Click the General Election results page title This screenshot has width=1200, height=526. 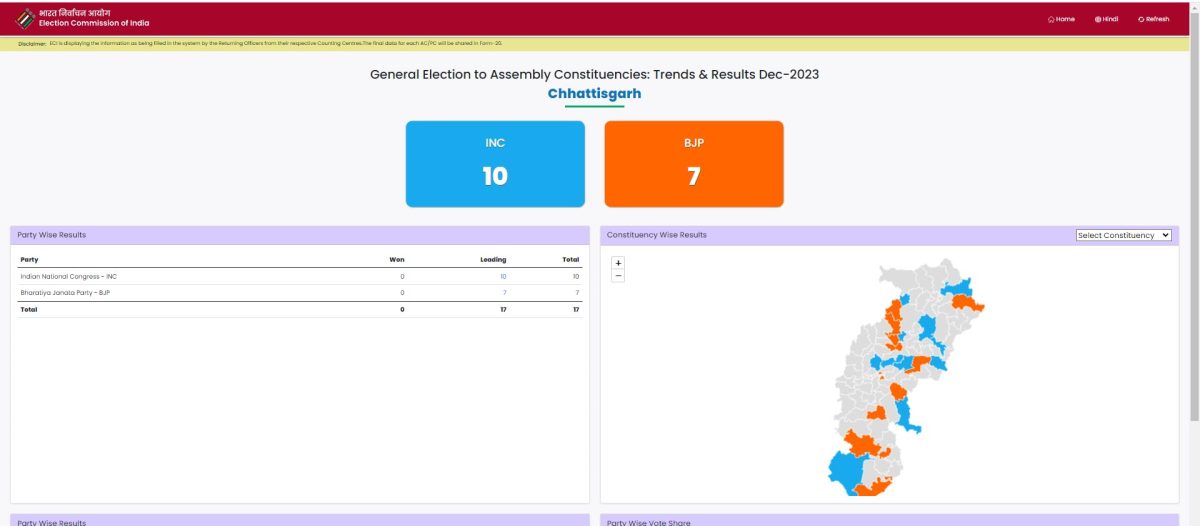[595, 74]
